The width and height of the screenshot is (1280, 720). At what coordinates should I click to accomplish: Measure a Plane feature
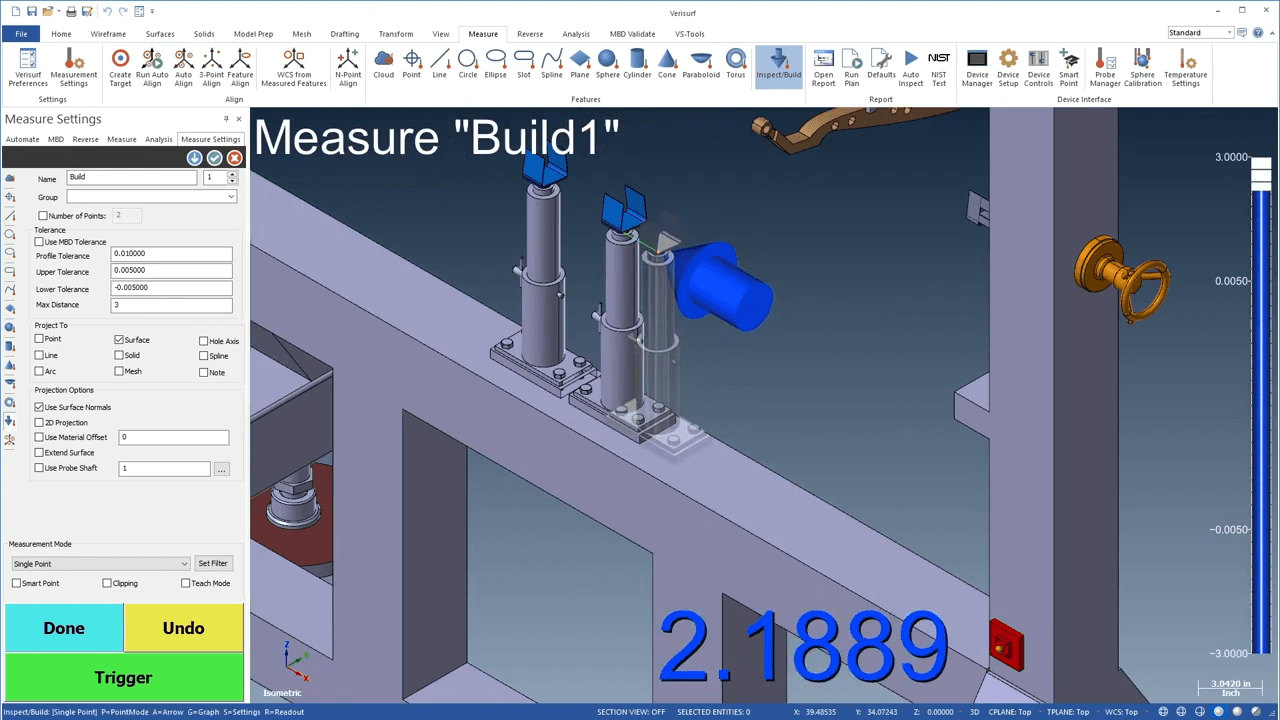pyautogui.click(x=580, y=64)
